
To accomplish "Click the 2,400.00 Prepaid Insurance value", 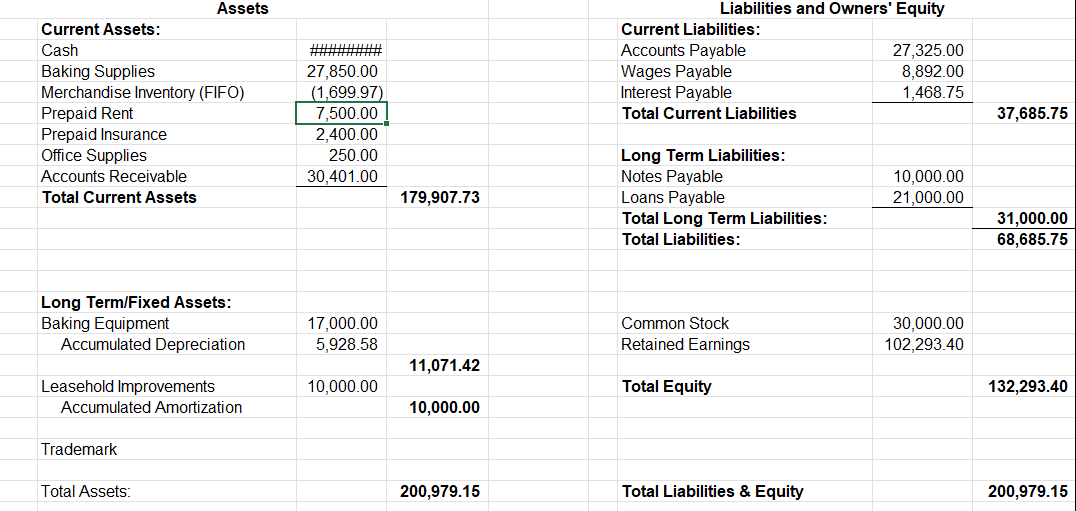I will tap(346, 134).
